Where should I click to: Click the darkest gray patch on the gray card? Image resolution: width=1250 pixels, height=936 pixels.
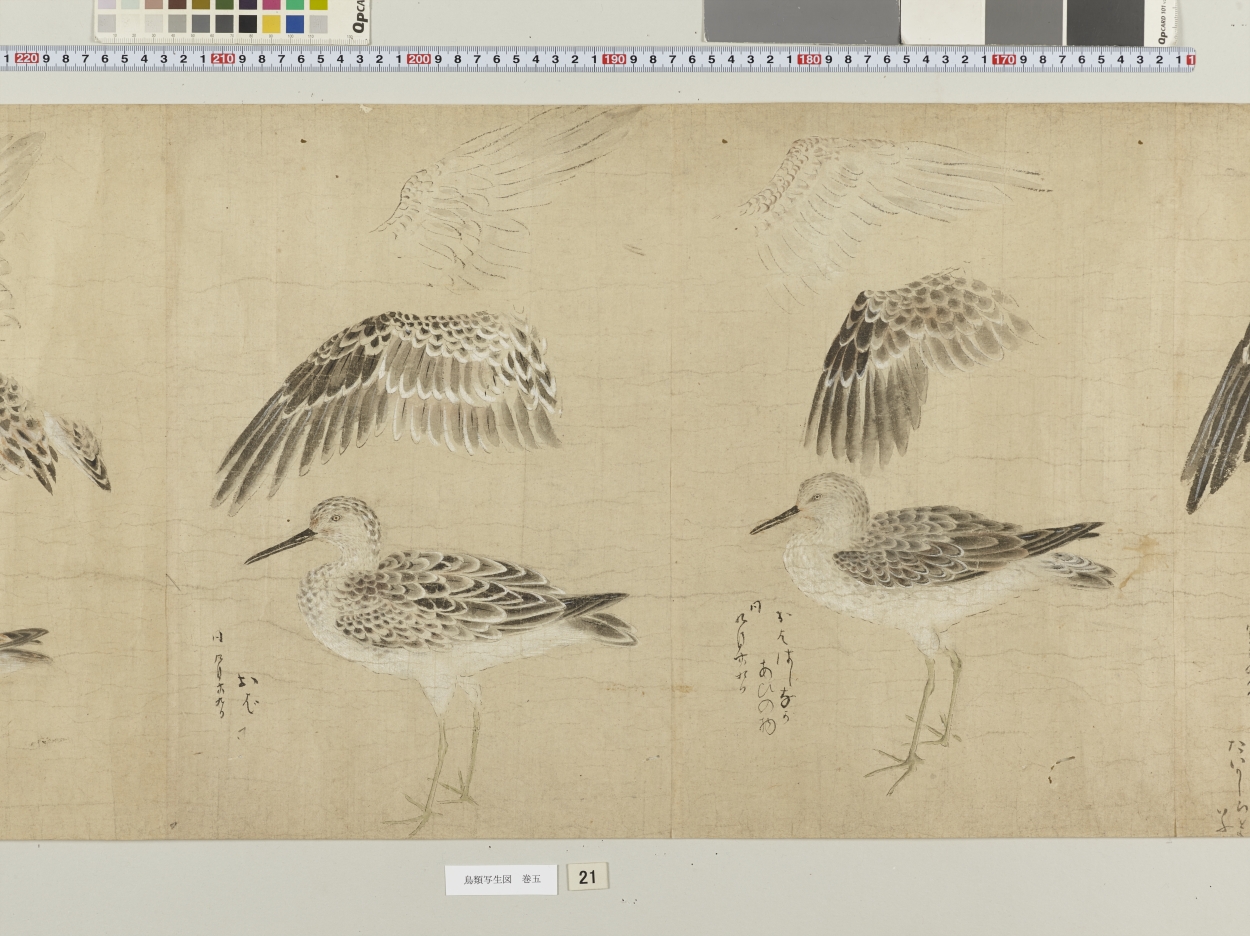click(x=1104, y=21)
